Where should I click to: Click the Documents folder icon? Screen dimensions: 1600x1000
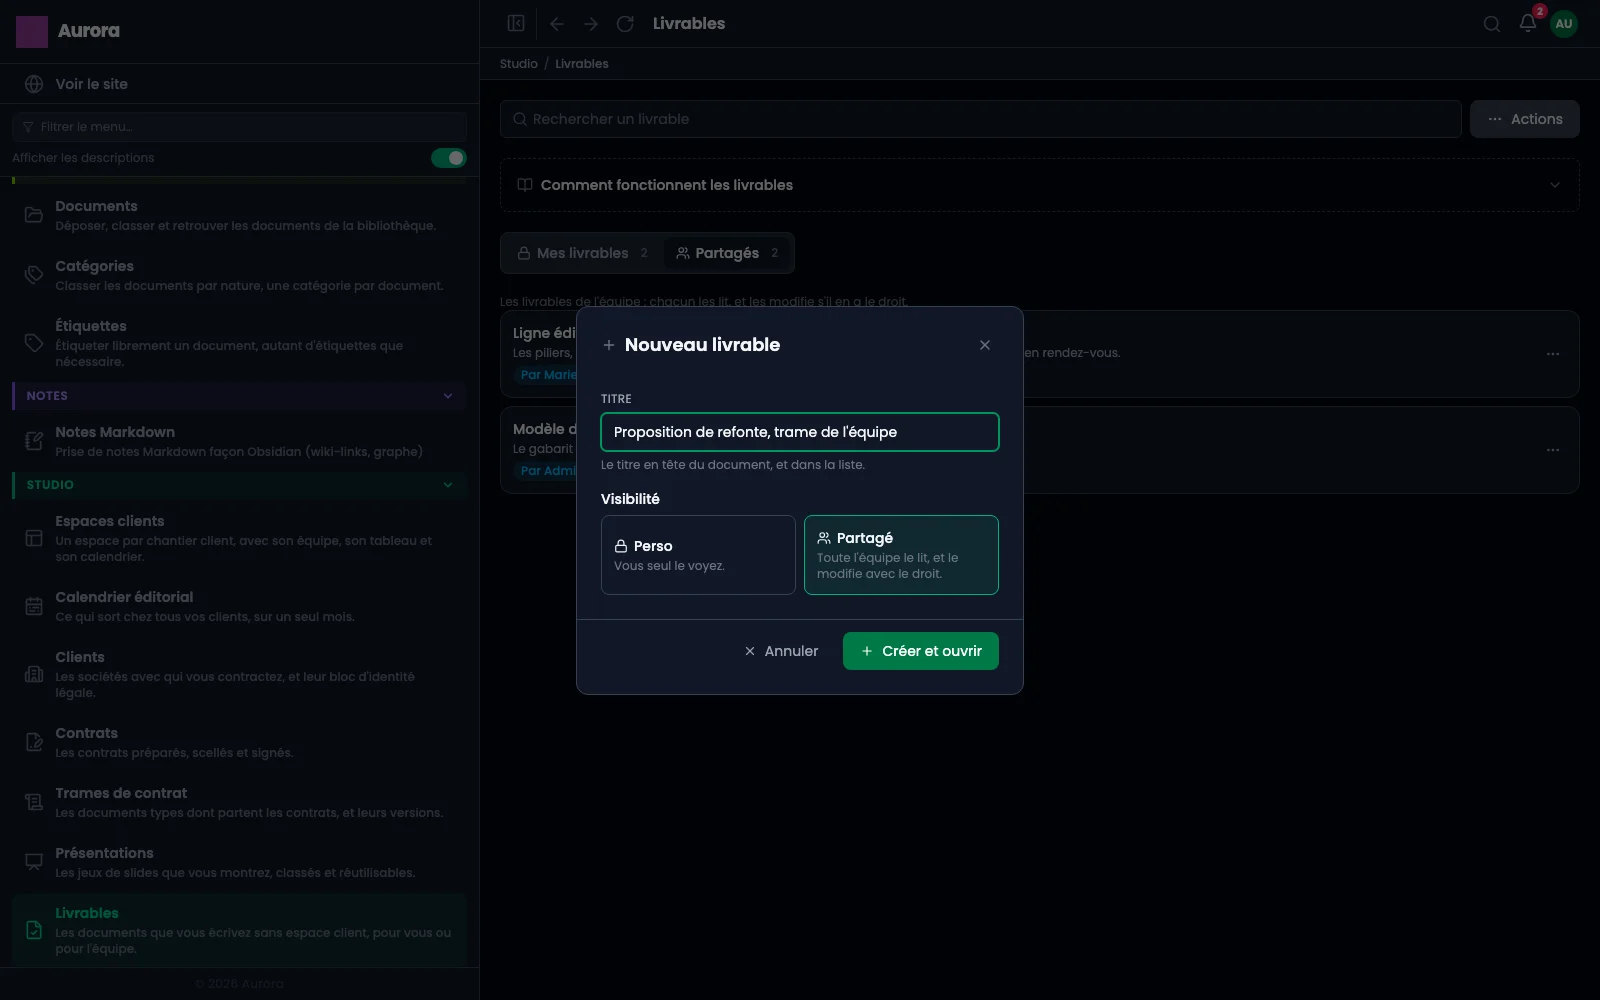tap(34, 215)
